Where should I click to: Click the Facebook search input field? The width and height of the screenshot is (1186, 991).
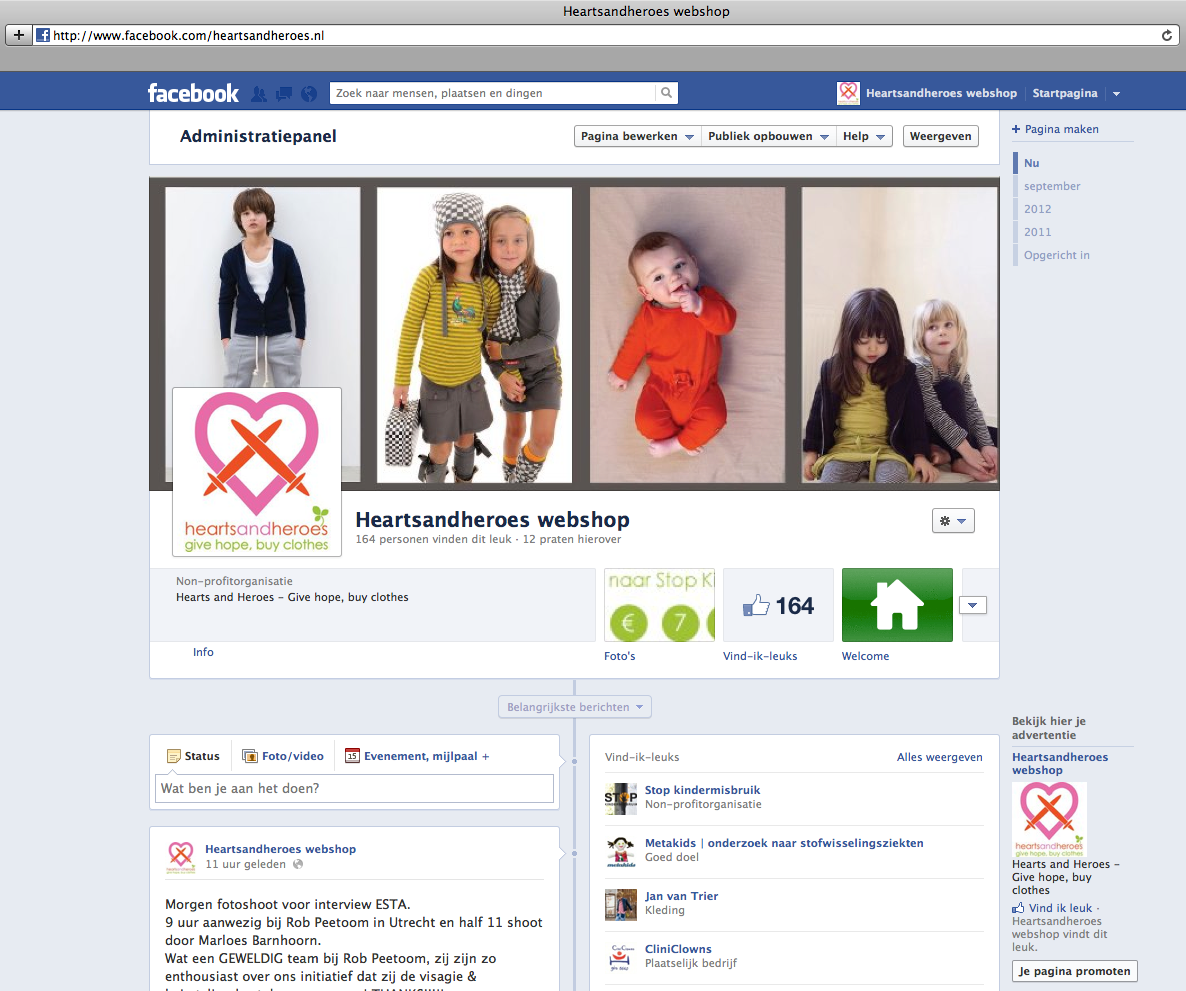tap(493, 93)
